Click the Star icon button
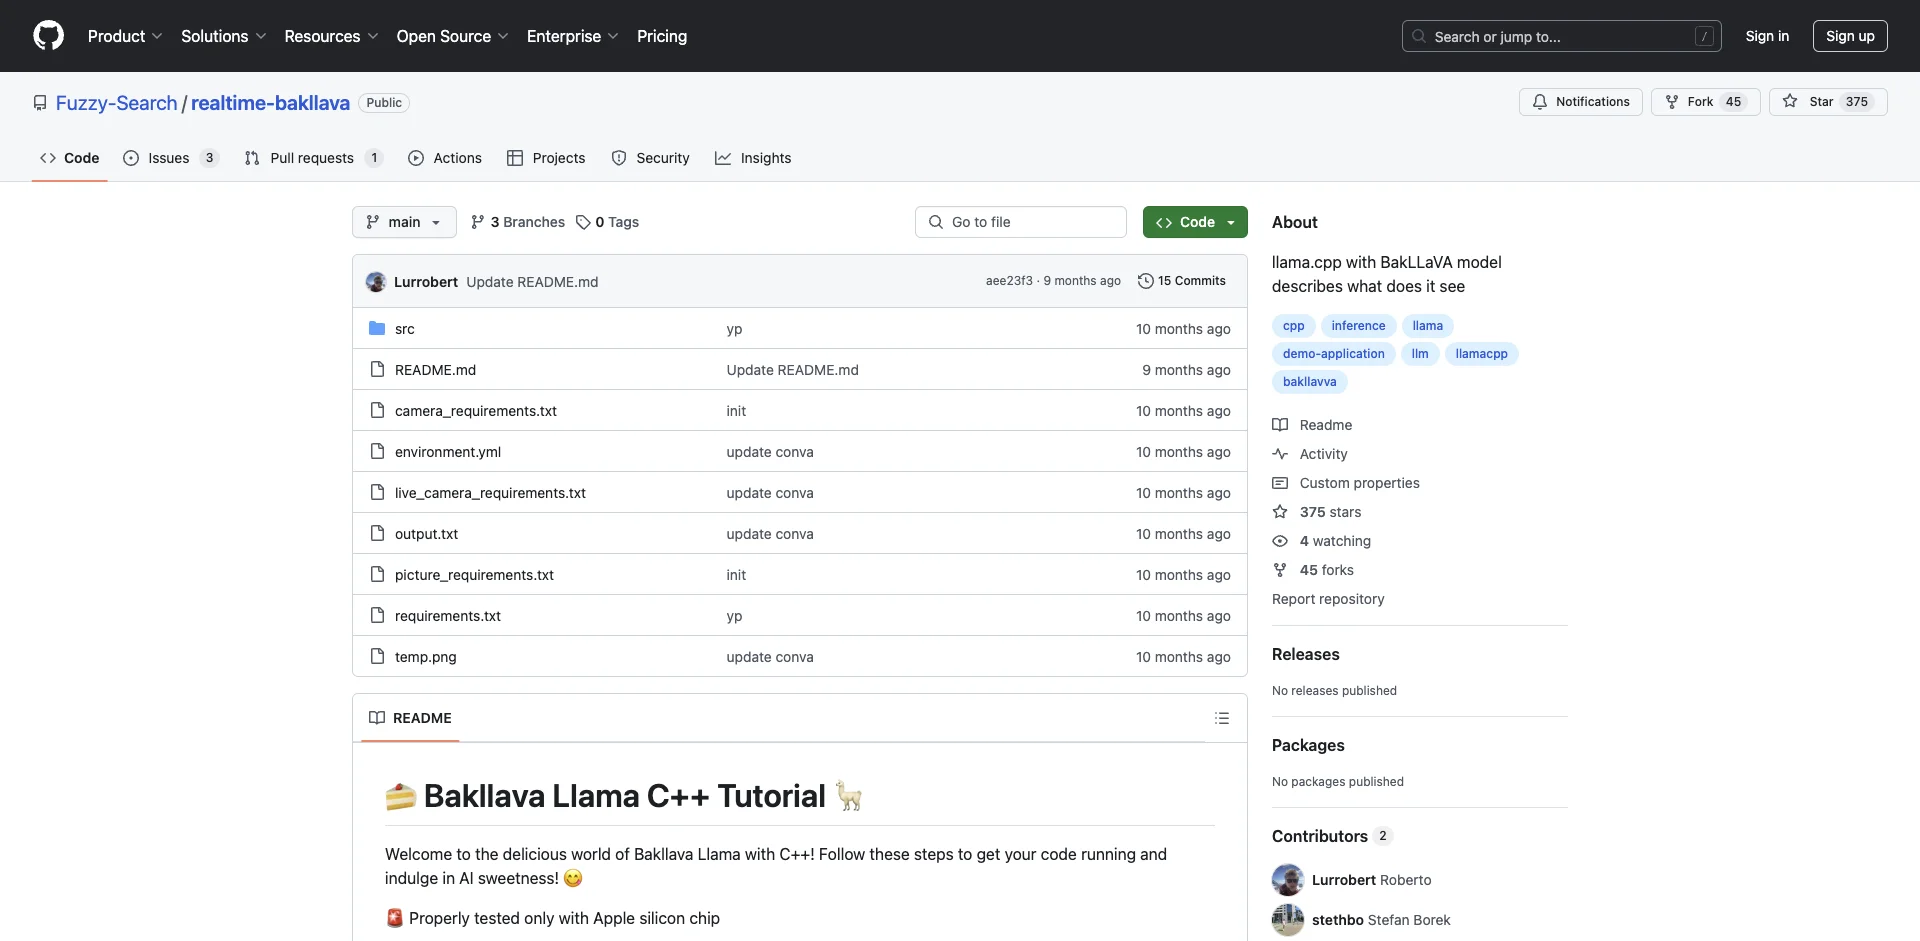 point(1790,102)
